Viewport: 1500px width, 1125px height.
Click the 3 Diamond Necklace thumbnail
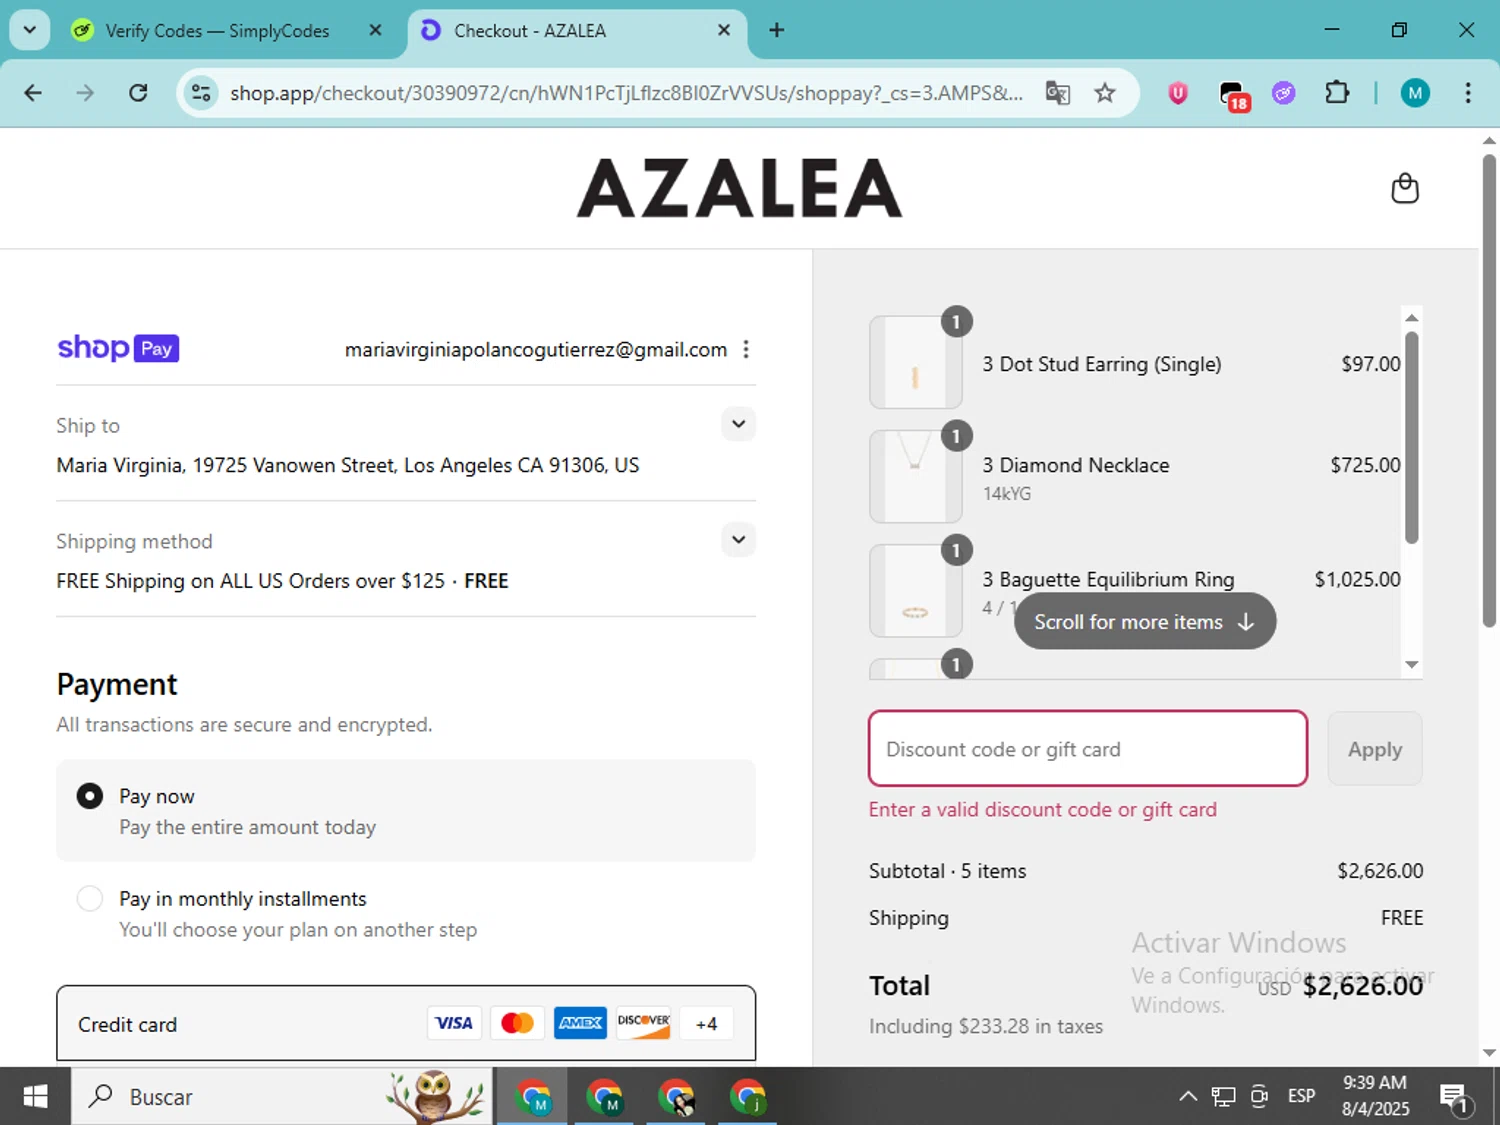pyautogui.click(x=916, y=476)
